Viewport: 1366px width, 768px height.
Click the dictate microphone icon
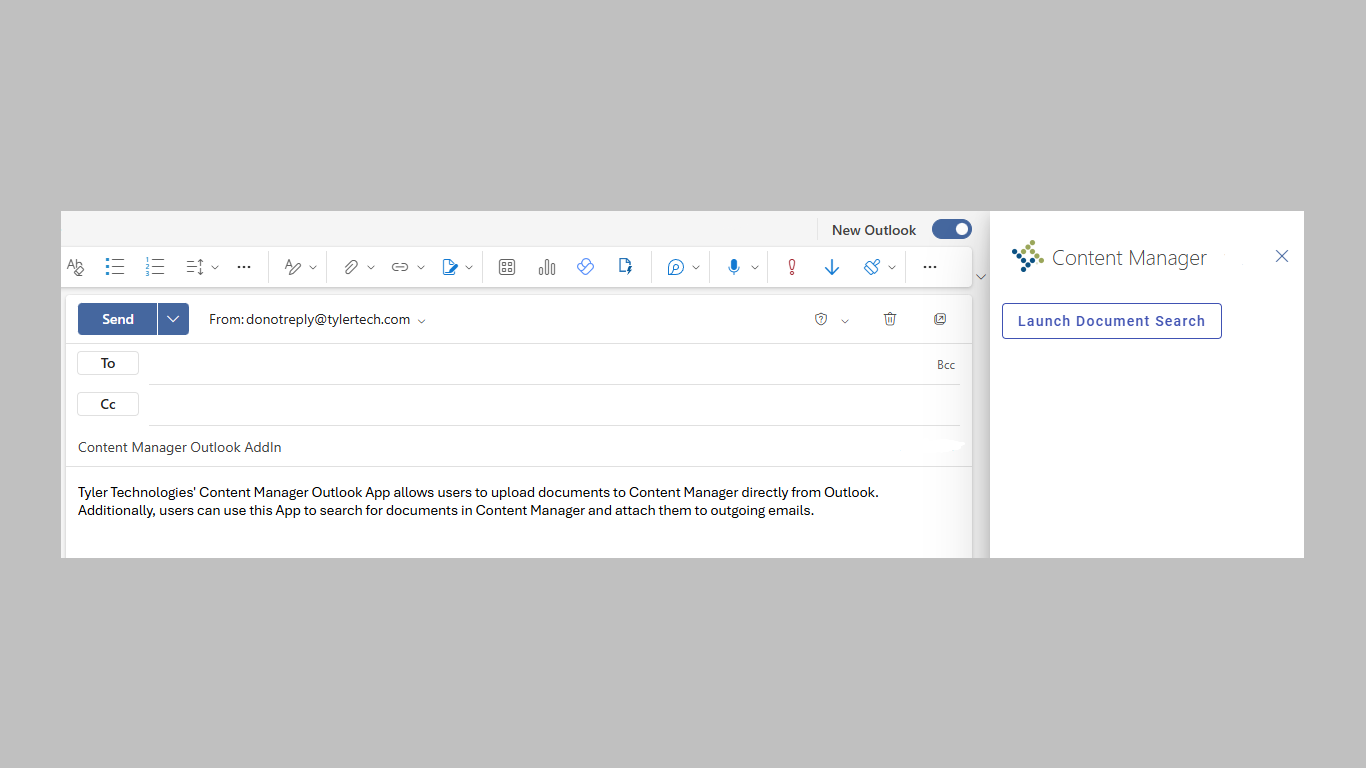(x=734, y=267)
